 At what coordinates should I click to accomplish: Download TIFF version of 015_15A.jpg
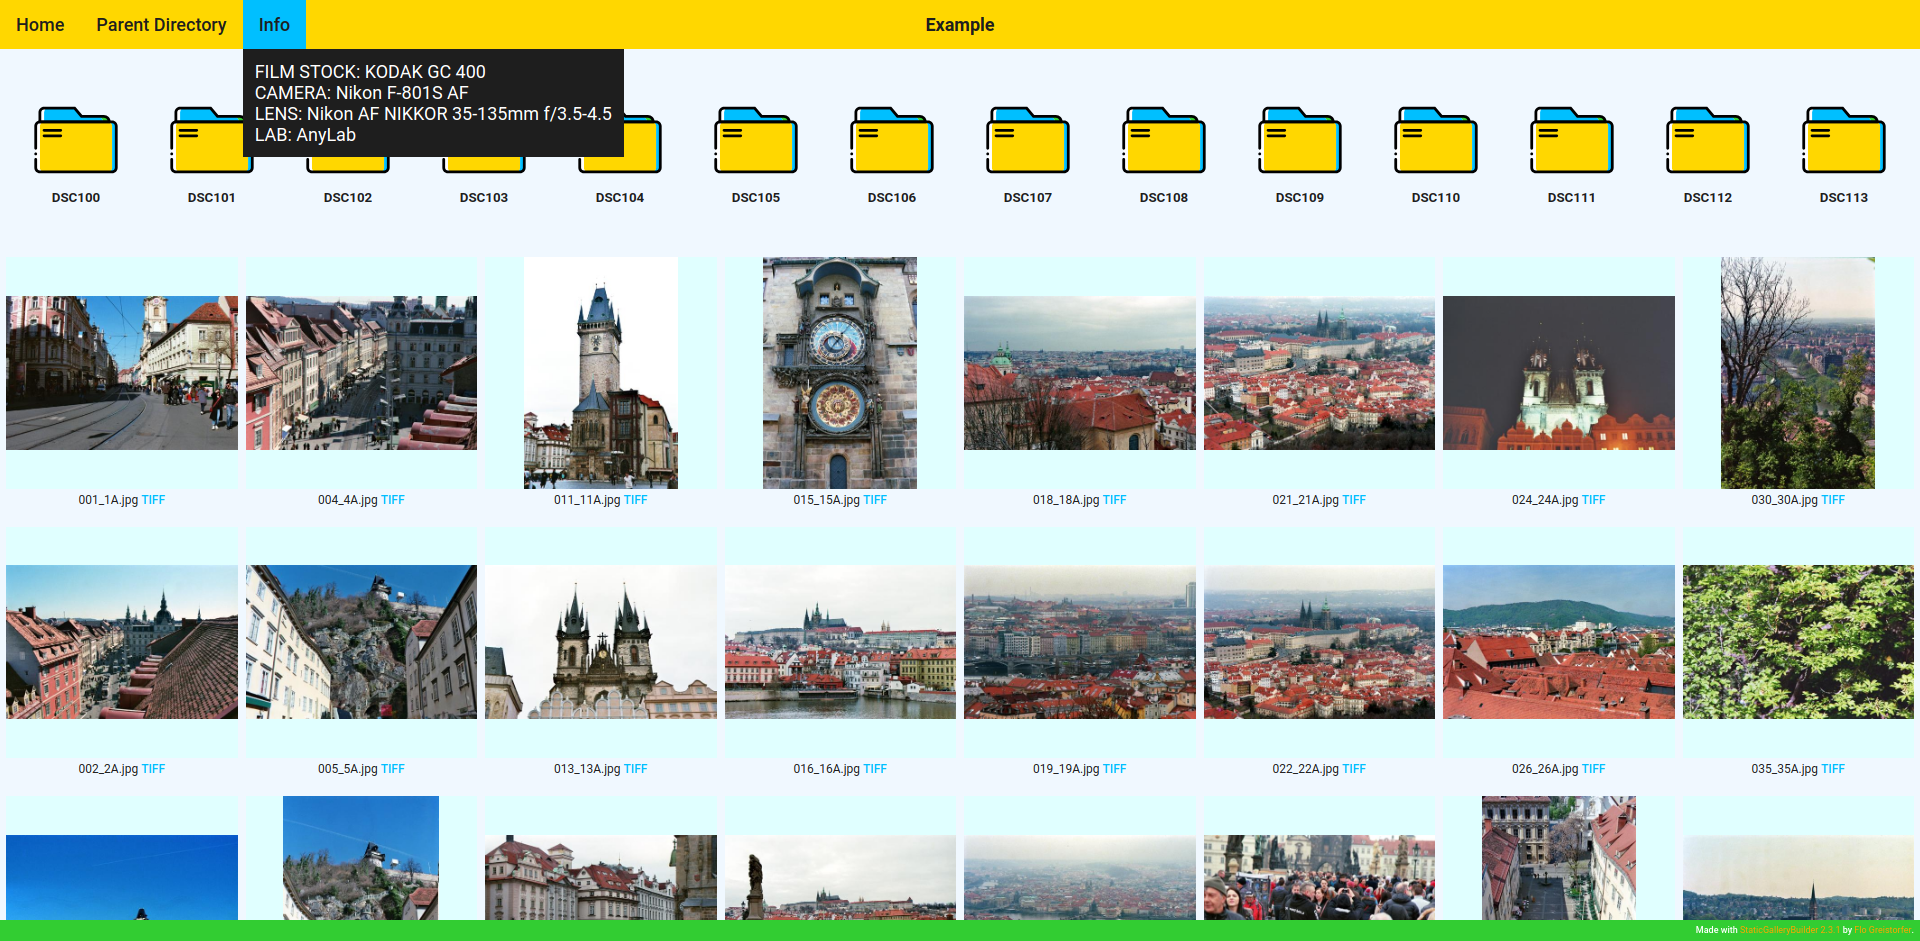tap(875, 500)
